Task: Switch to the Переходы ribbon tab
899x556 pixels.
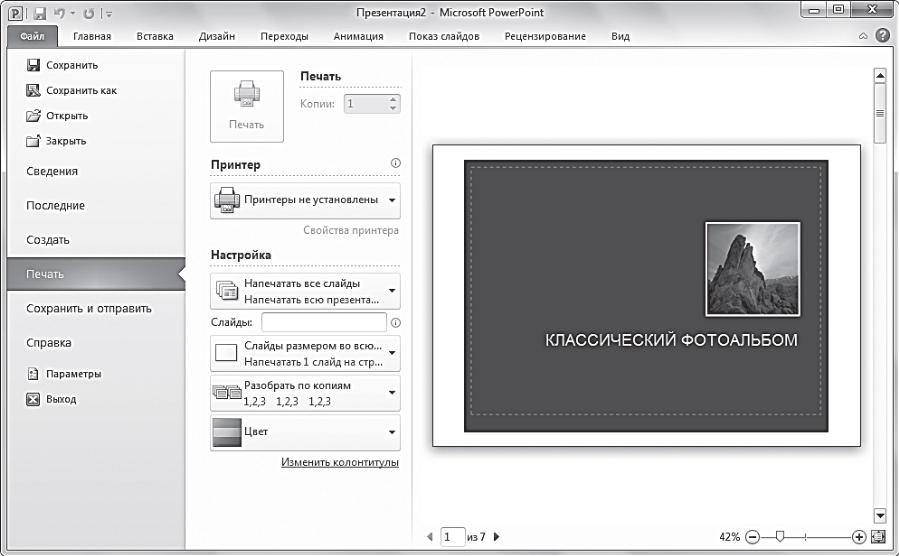Action: click(x=284, y=36)
